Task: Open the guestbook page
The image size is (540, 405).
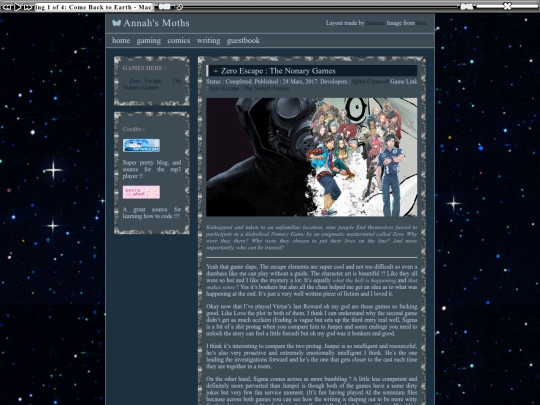Action: (243, 41)
